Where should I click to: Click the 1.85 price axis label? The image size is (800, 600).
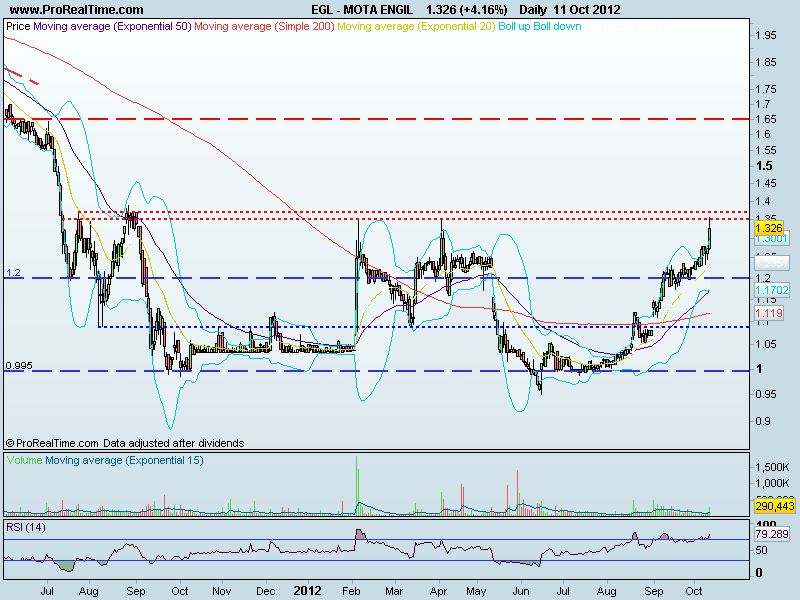(766, 62)
